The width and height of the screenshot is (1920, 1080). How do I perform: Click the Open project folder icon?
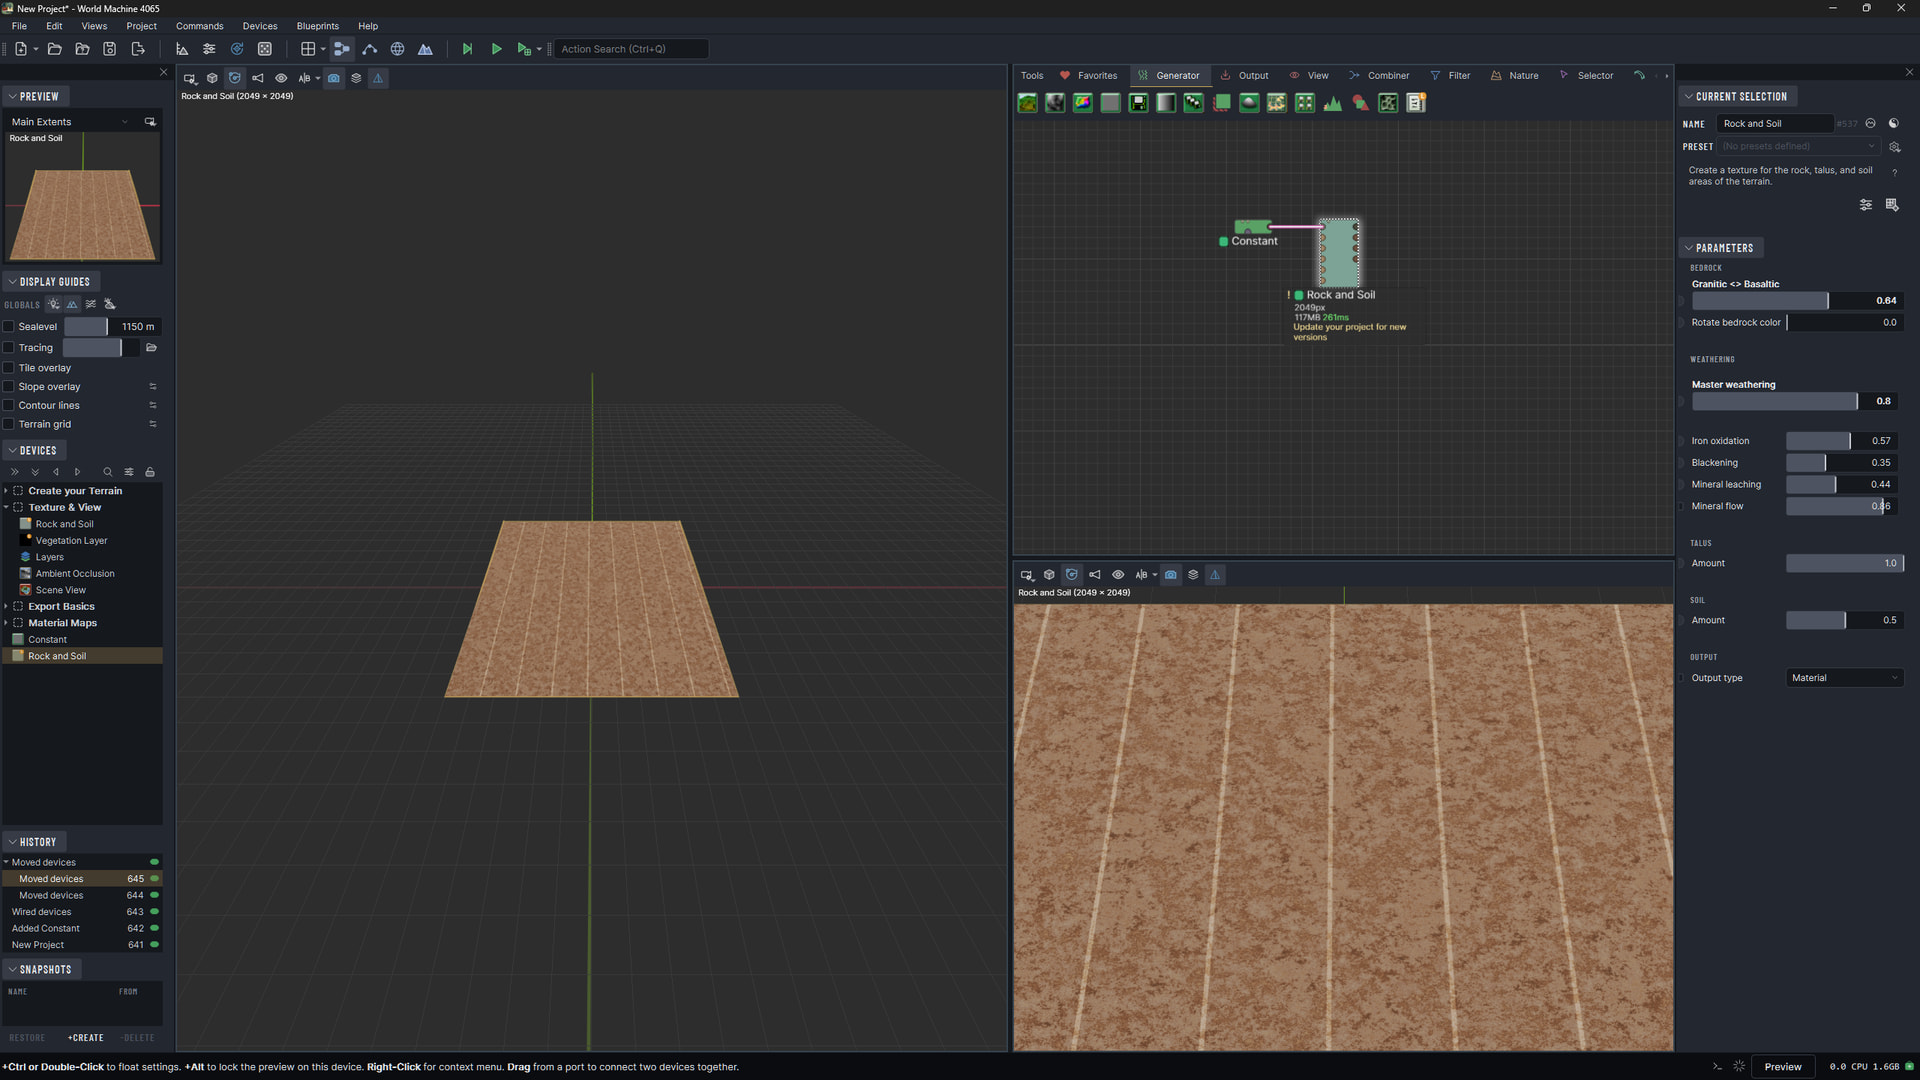click(x=55, y=49)
